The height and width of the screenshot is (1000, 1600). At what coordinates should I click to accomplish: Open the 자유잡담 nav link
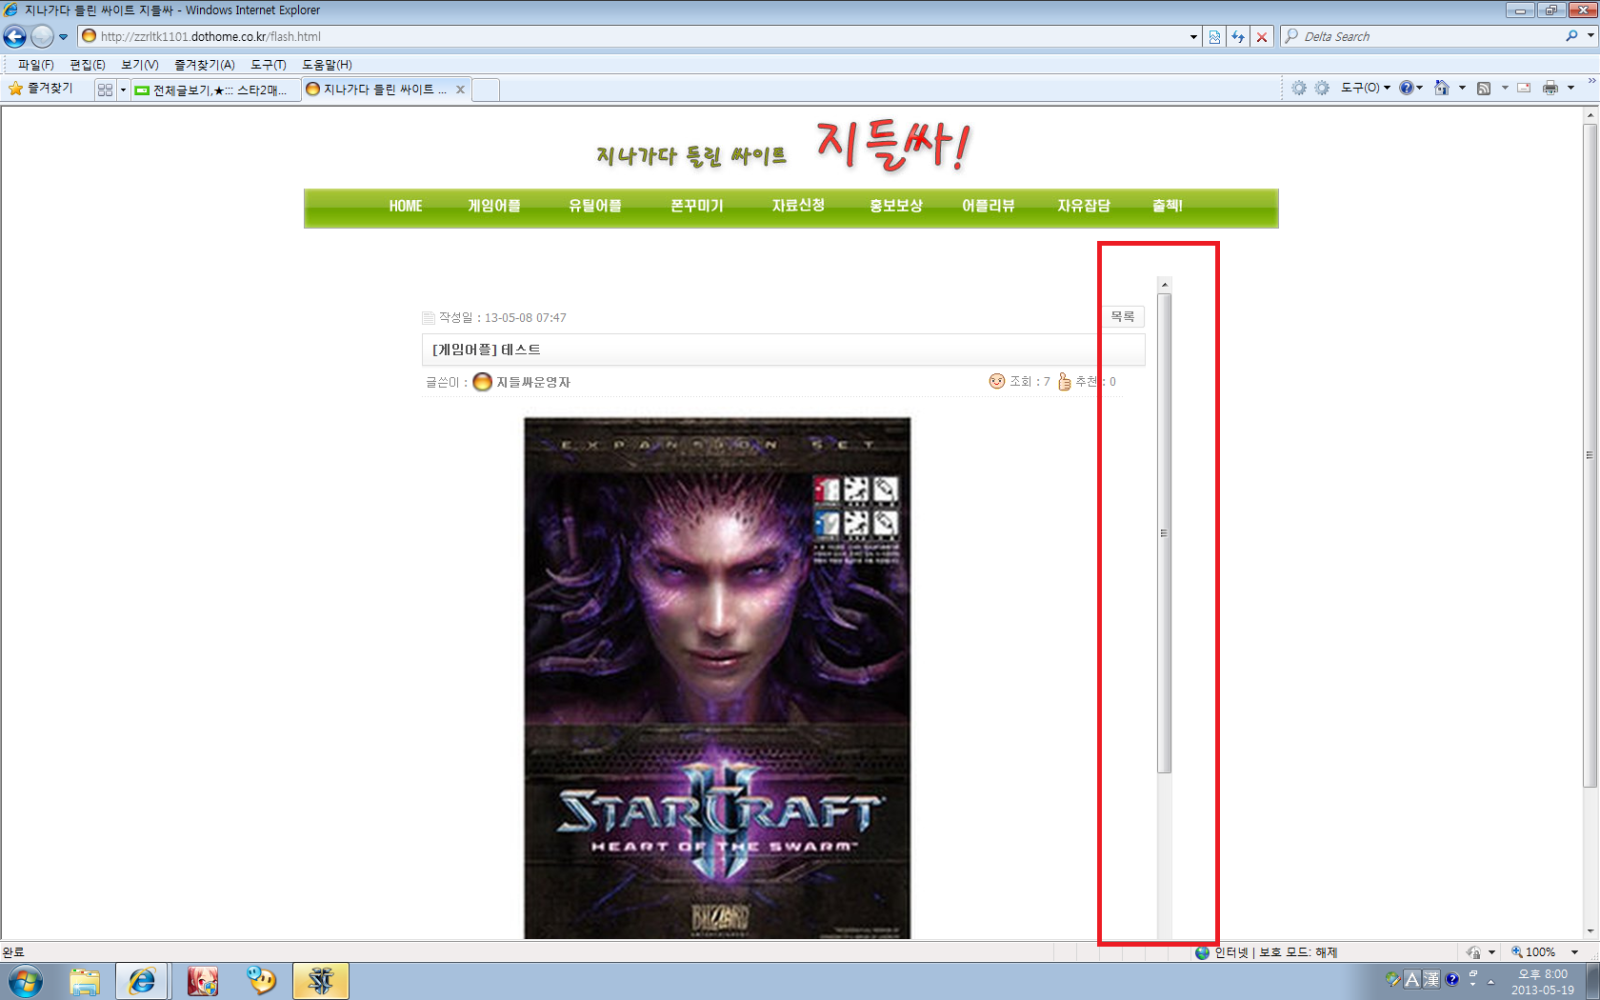[x=1084, y=206]
